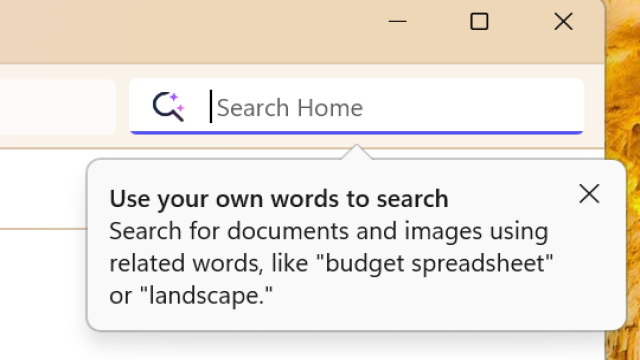Focus the Search Home text field
Viewport: 640px width, 360px height.
pos(356,106)
